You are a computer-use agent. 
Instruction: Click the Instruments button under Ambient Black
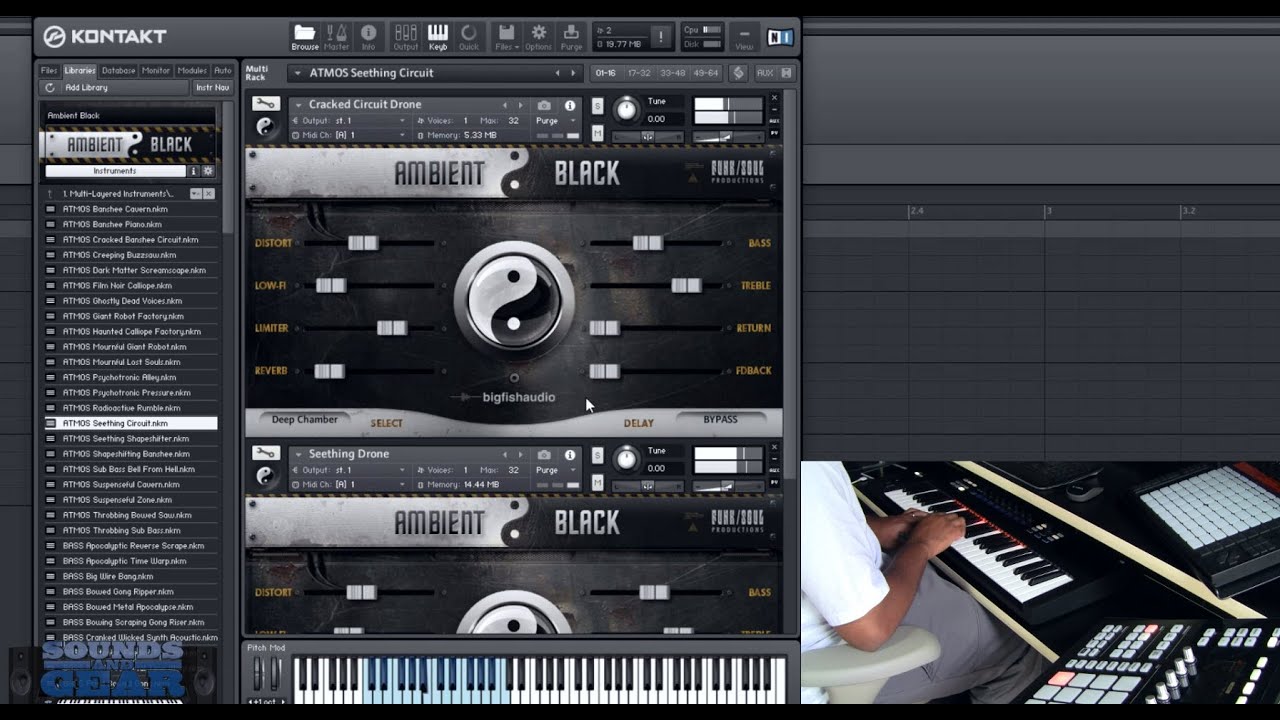click(115, 171)
